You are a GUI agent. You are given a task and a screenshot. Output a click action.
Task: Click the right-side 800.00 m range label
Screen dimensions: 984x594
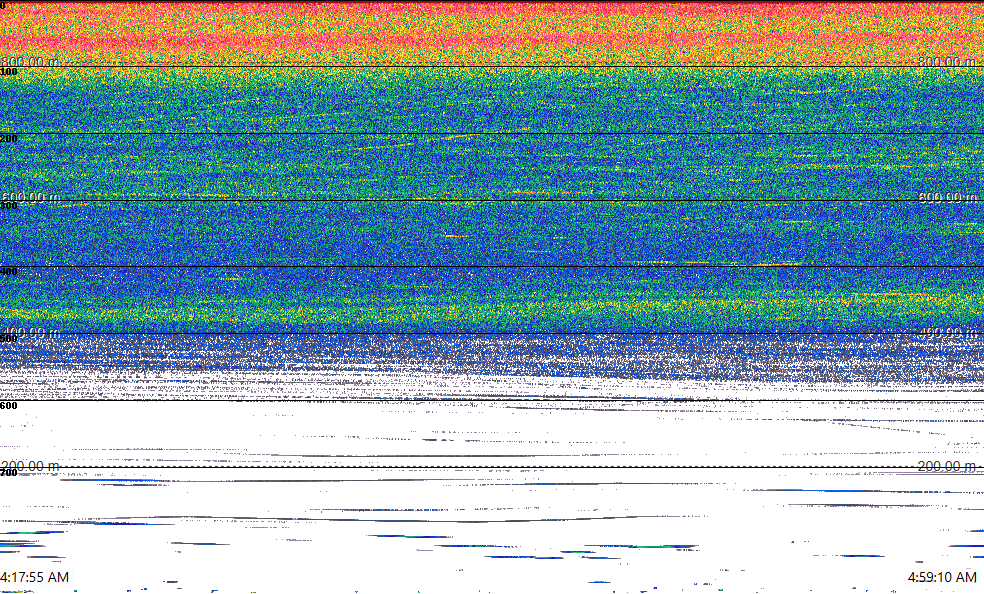point(948,61)
